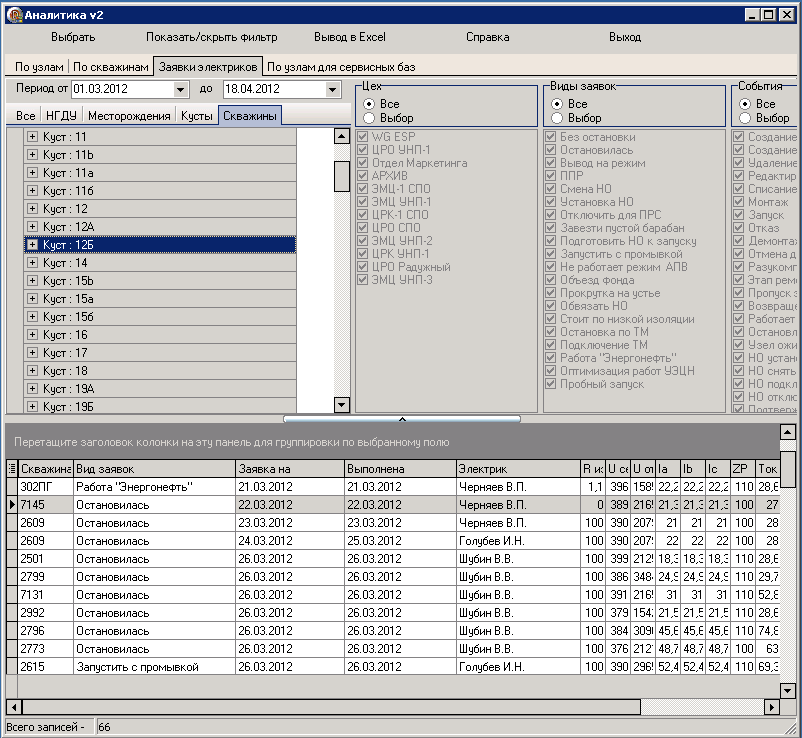Toggle the АРХИВ checkbox
This screenshot has height=738, width=802.
(x=363, y=175)
